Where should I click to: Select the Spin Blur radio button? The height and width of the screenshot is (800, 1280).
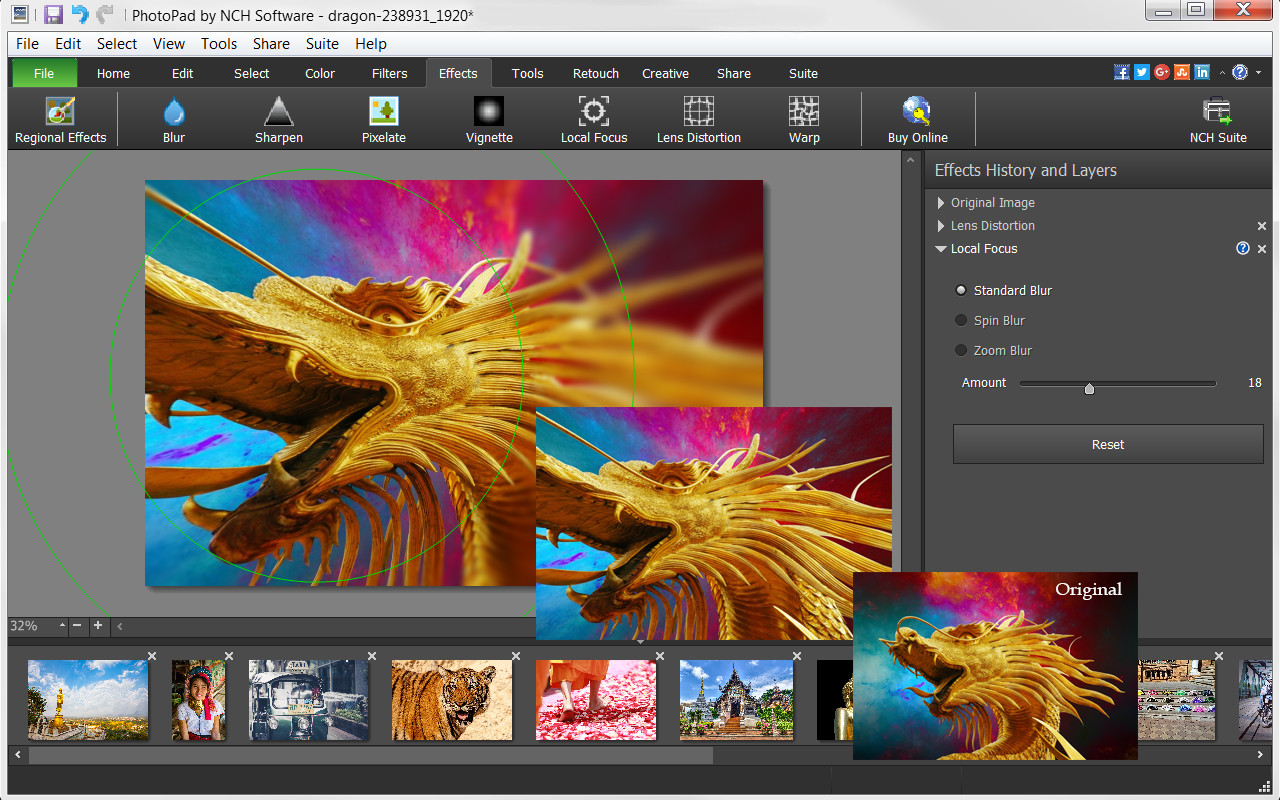961,320
